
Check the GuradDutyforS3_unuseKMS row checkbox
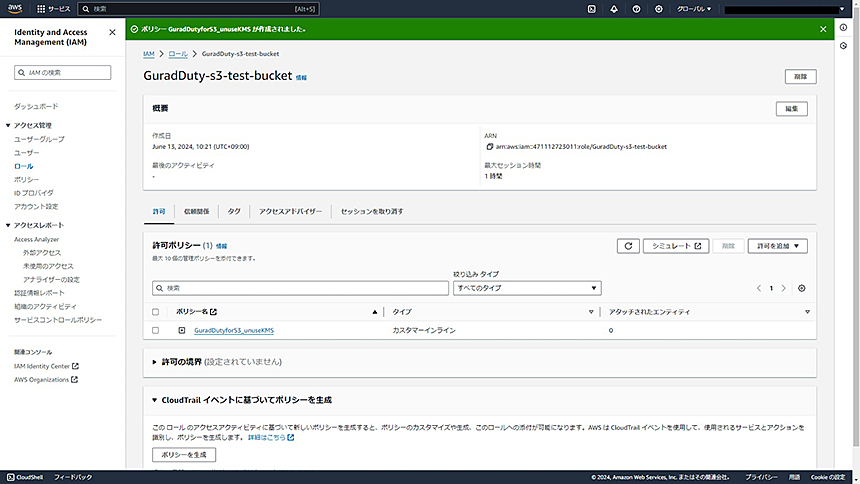(155, 330)
